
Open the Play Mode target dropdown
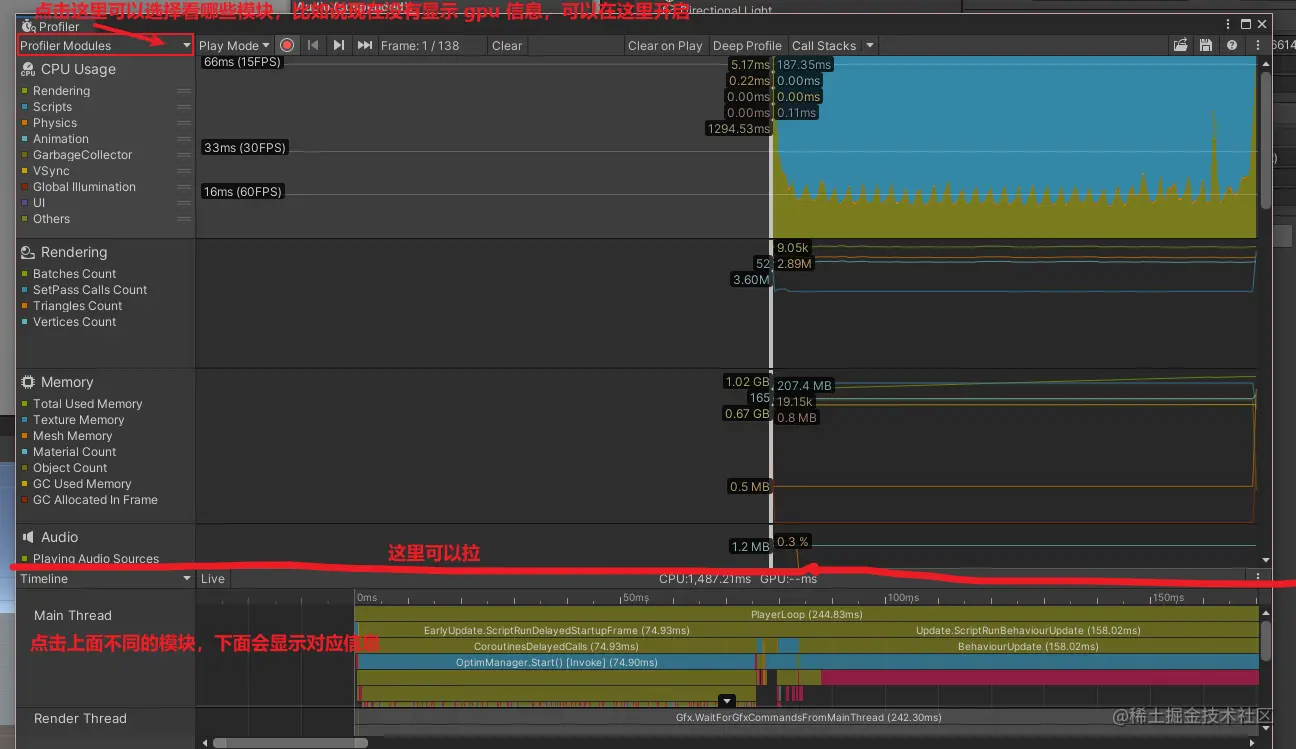(234, 45)
